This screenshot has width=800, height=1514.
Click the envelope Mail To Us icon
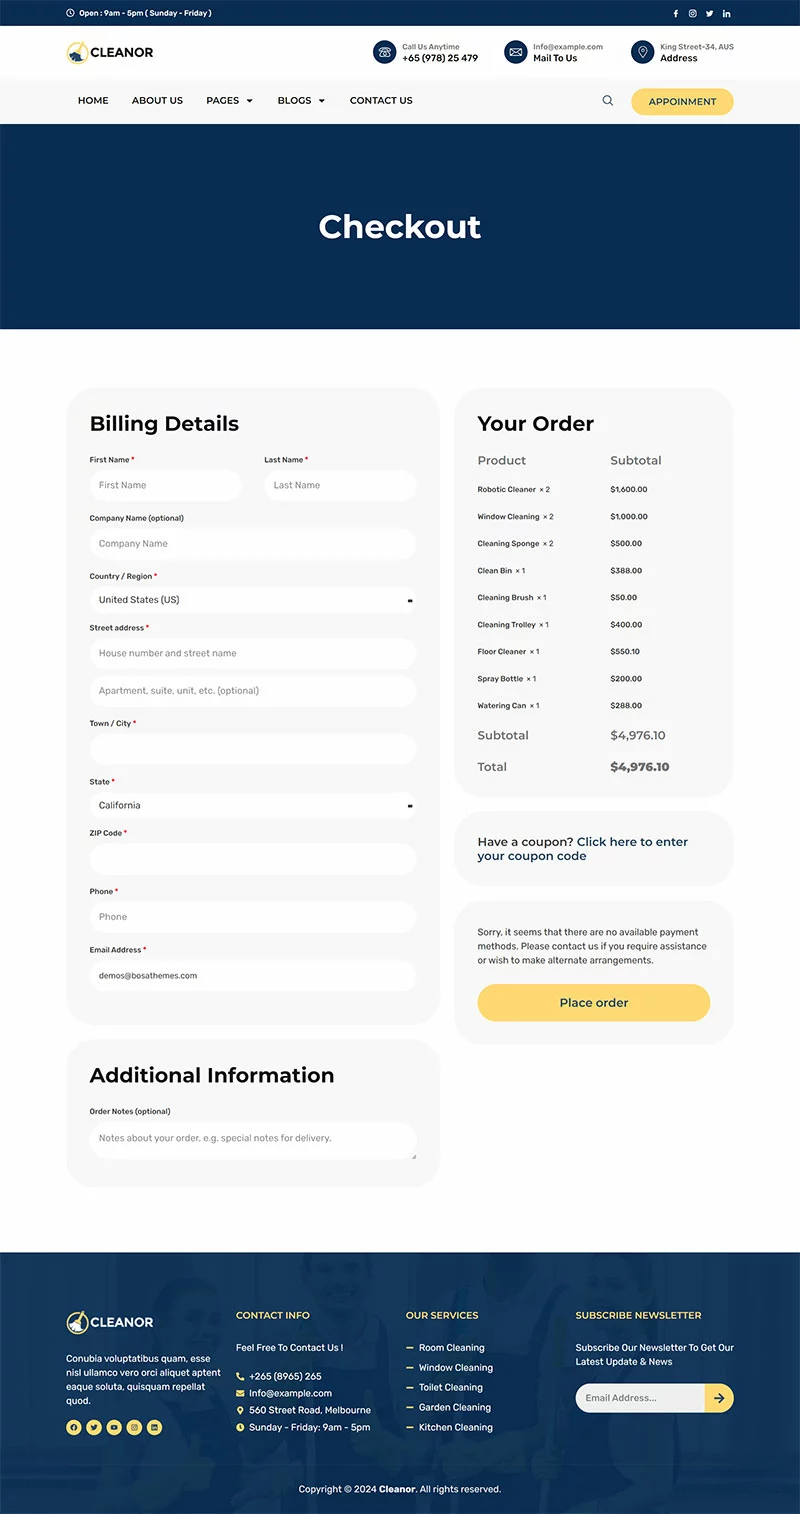[x=516, y=52]
